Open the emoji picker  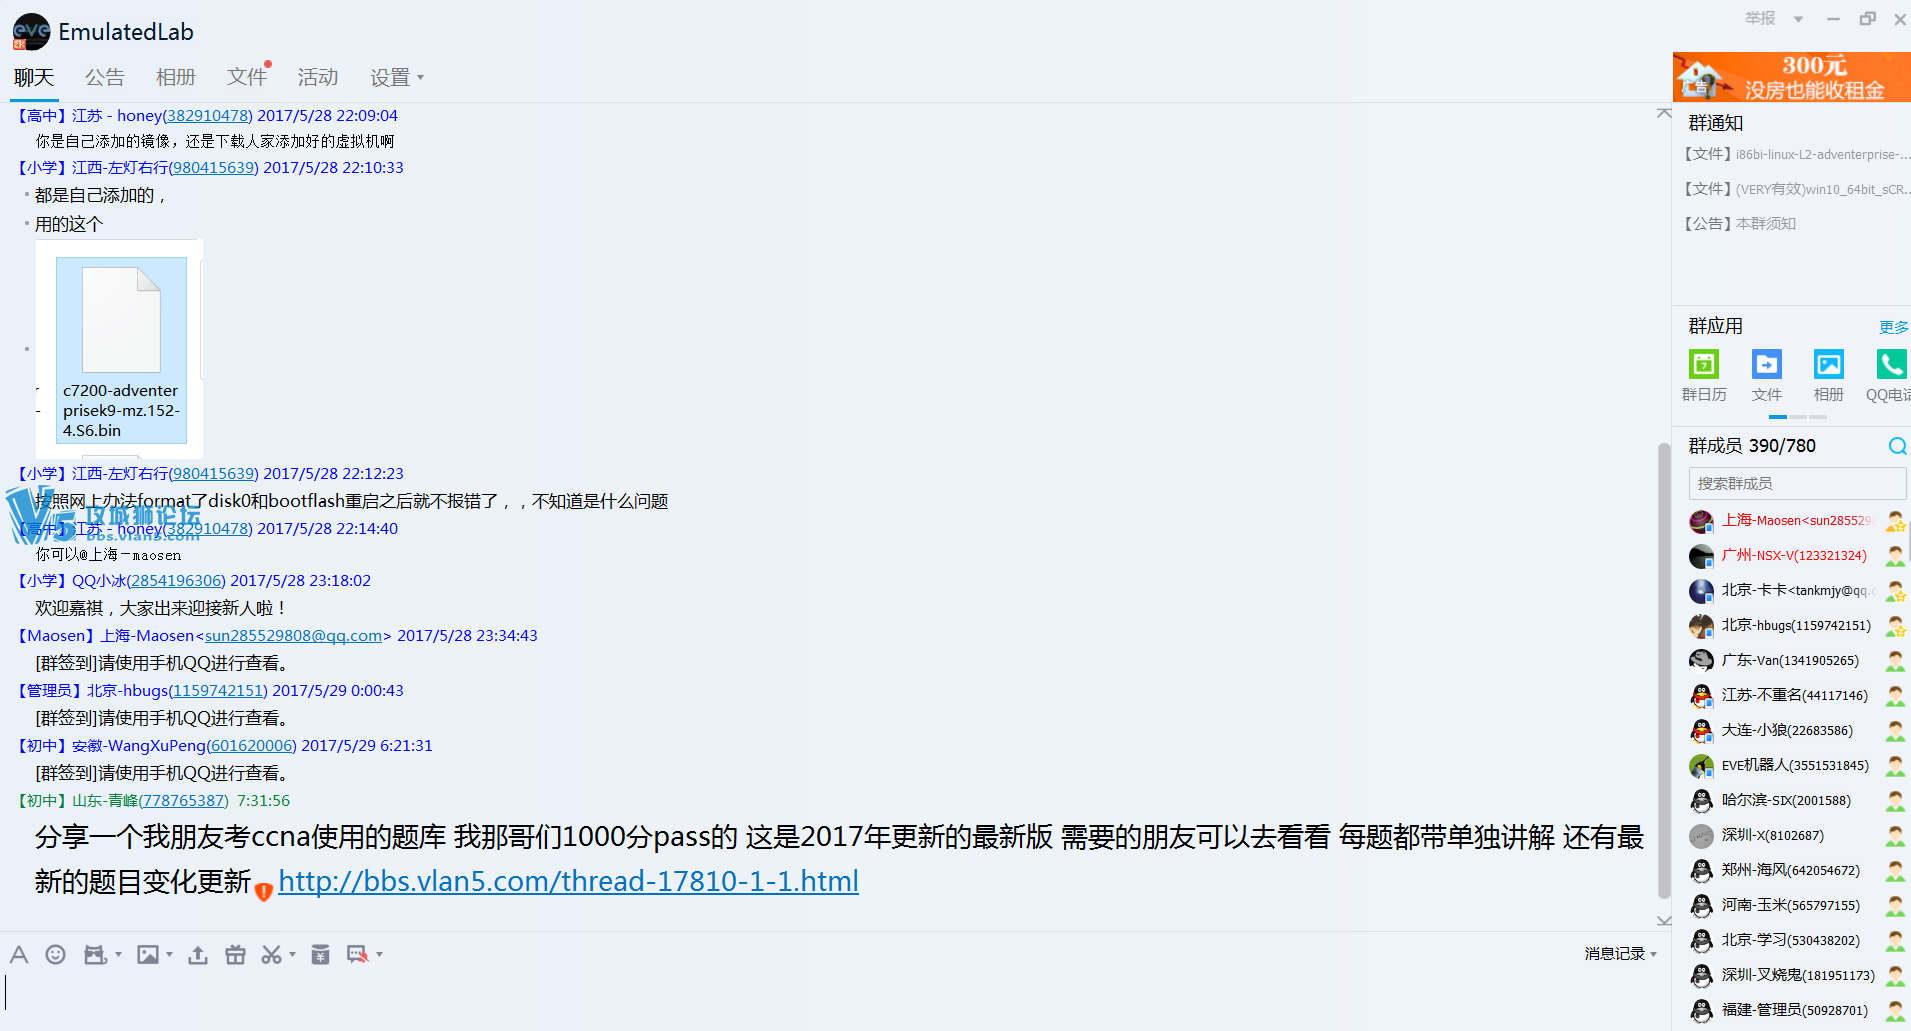tap(56, 955)
